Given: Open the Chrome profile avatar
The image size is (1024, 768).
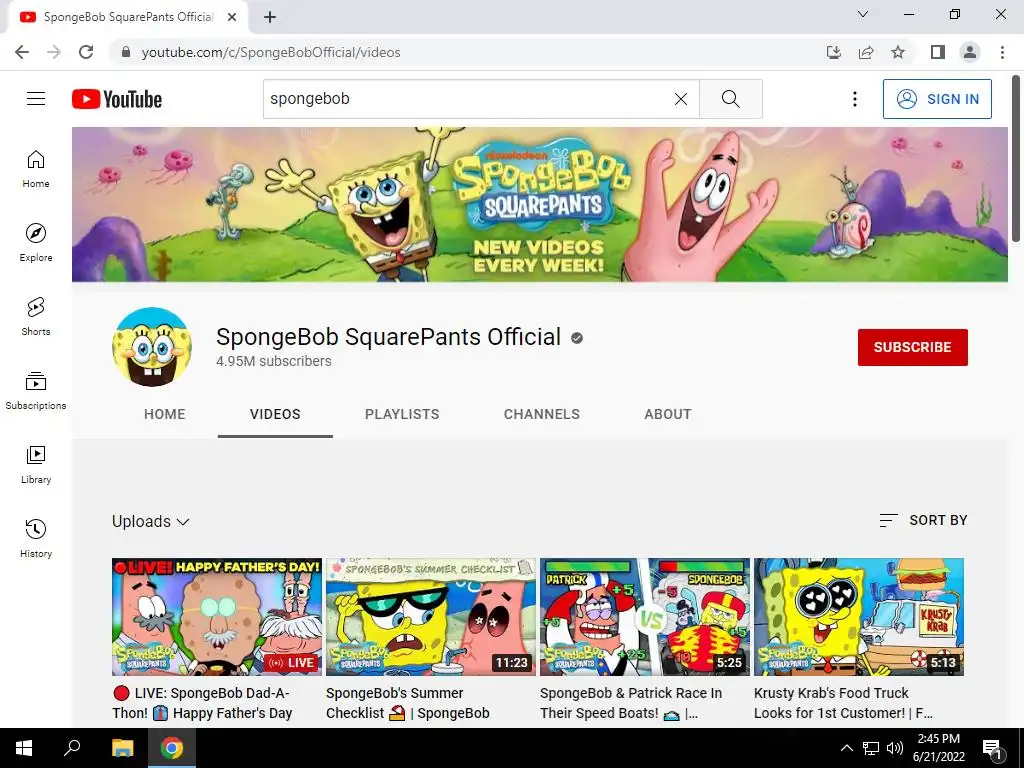Looking at the screenshot, I should pyautogui.click(x=970, y=52).
